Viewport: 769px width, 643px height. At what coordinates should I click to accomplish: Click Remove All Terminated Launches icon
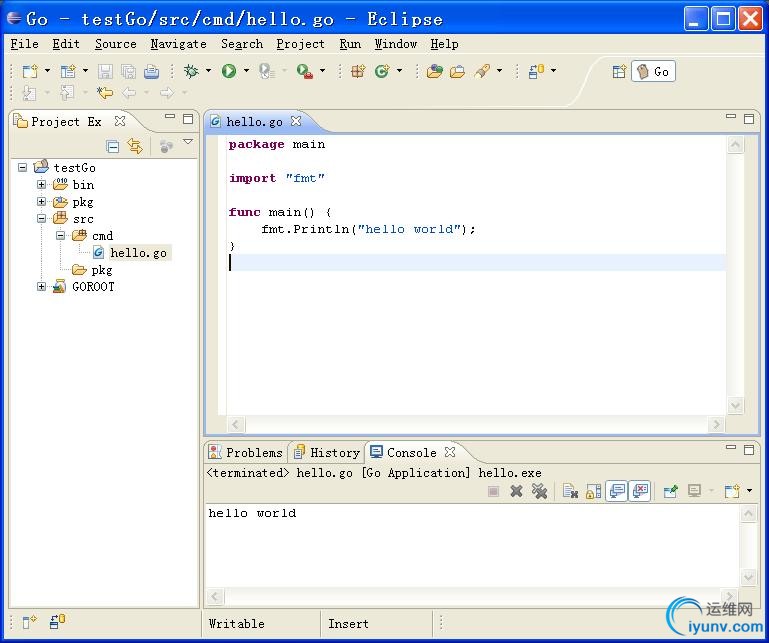click(x=539, y=491)
